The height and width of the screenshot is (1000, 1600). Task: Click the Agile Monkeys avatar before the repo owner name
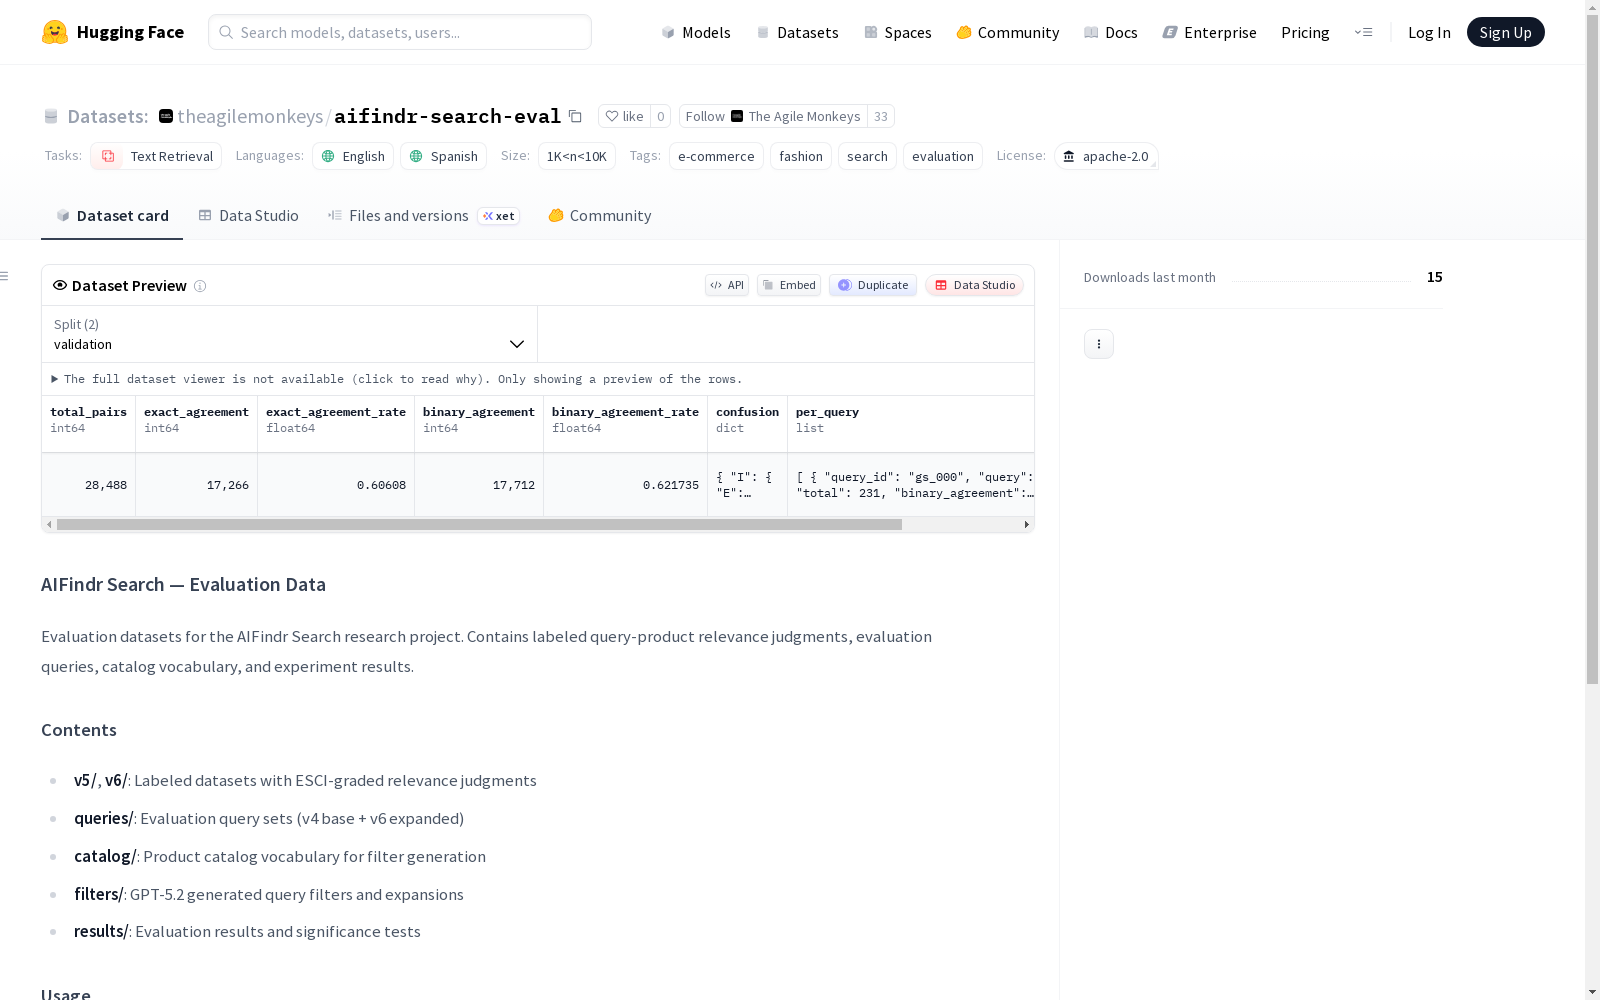[166, 116]
